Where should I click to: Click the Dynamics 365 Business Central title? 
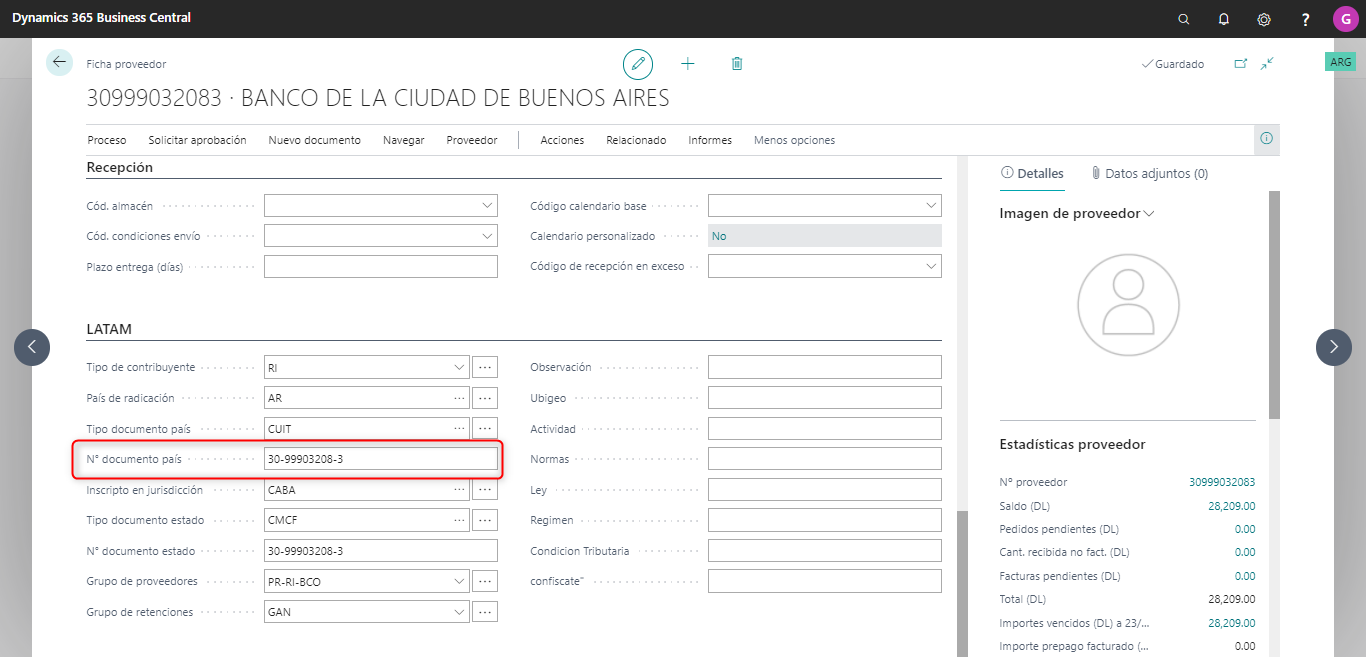[x=101, y=18]
